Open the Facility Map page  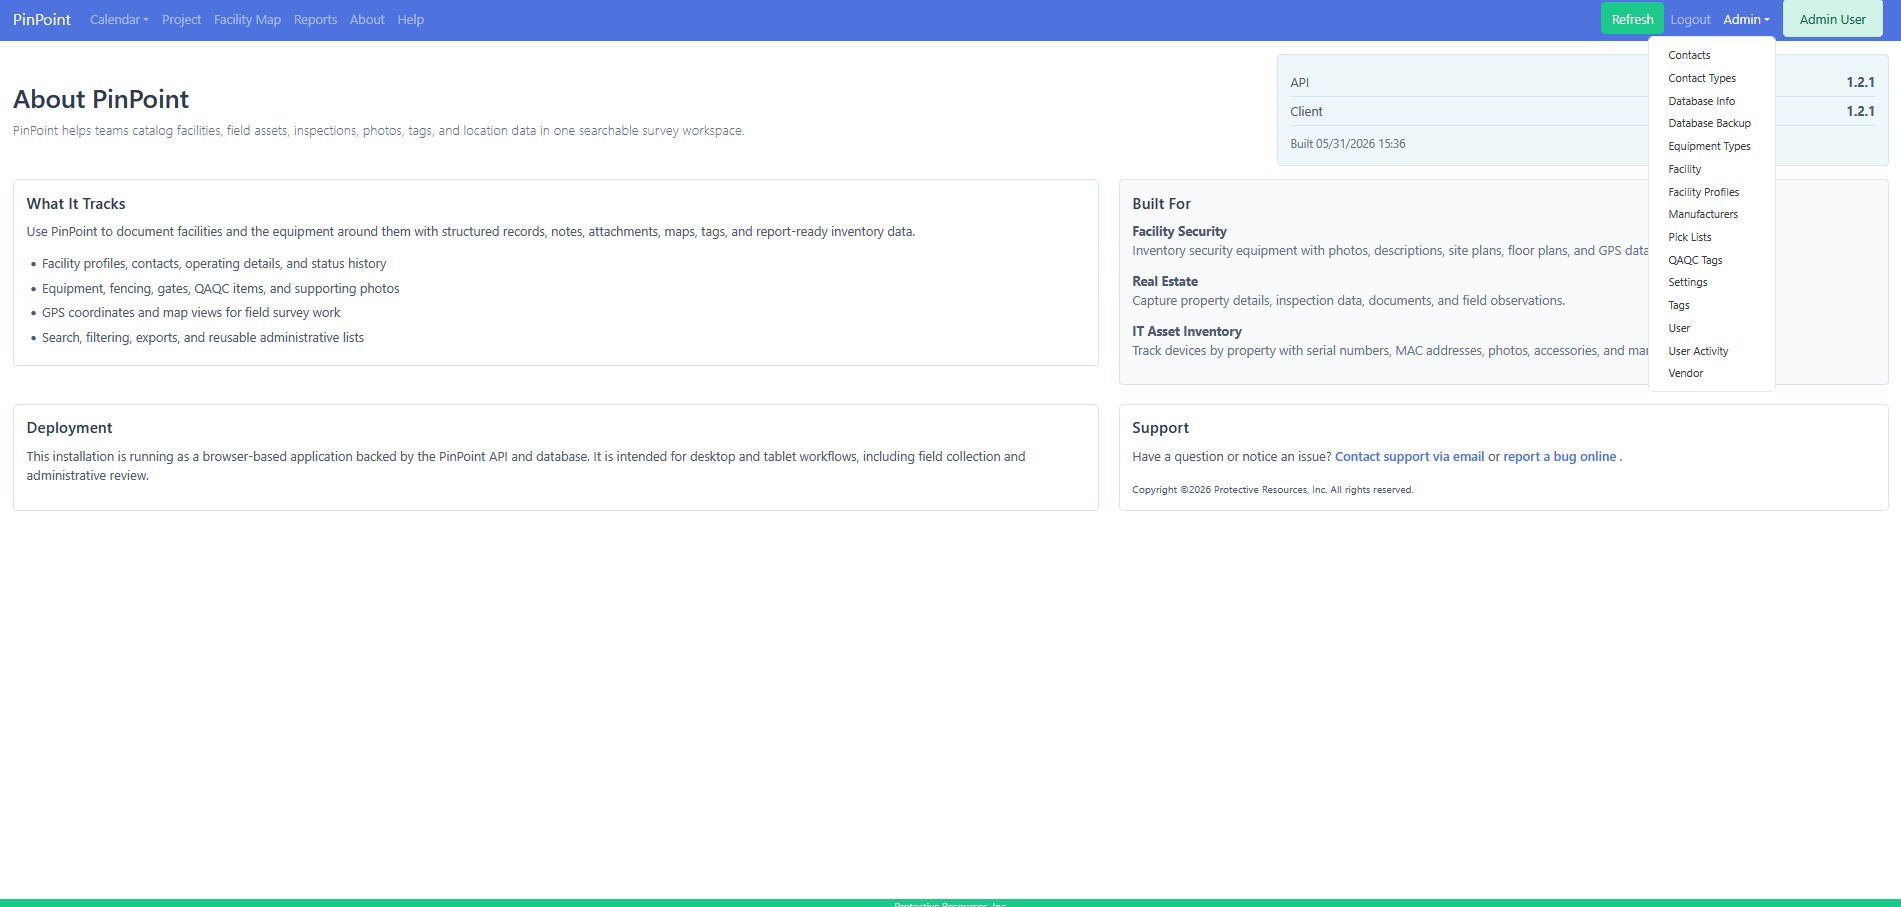pos(247,20)
